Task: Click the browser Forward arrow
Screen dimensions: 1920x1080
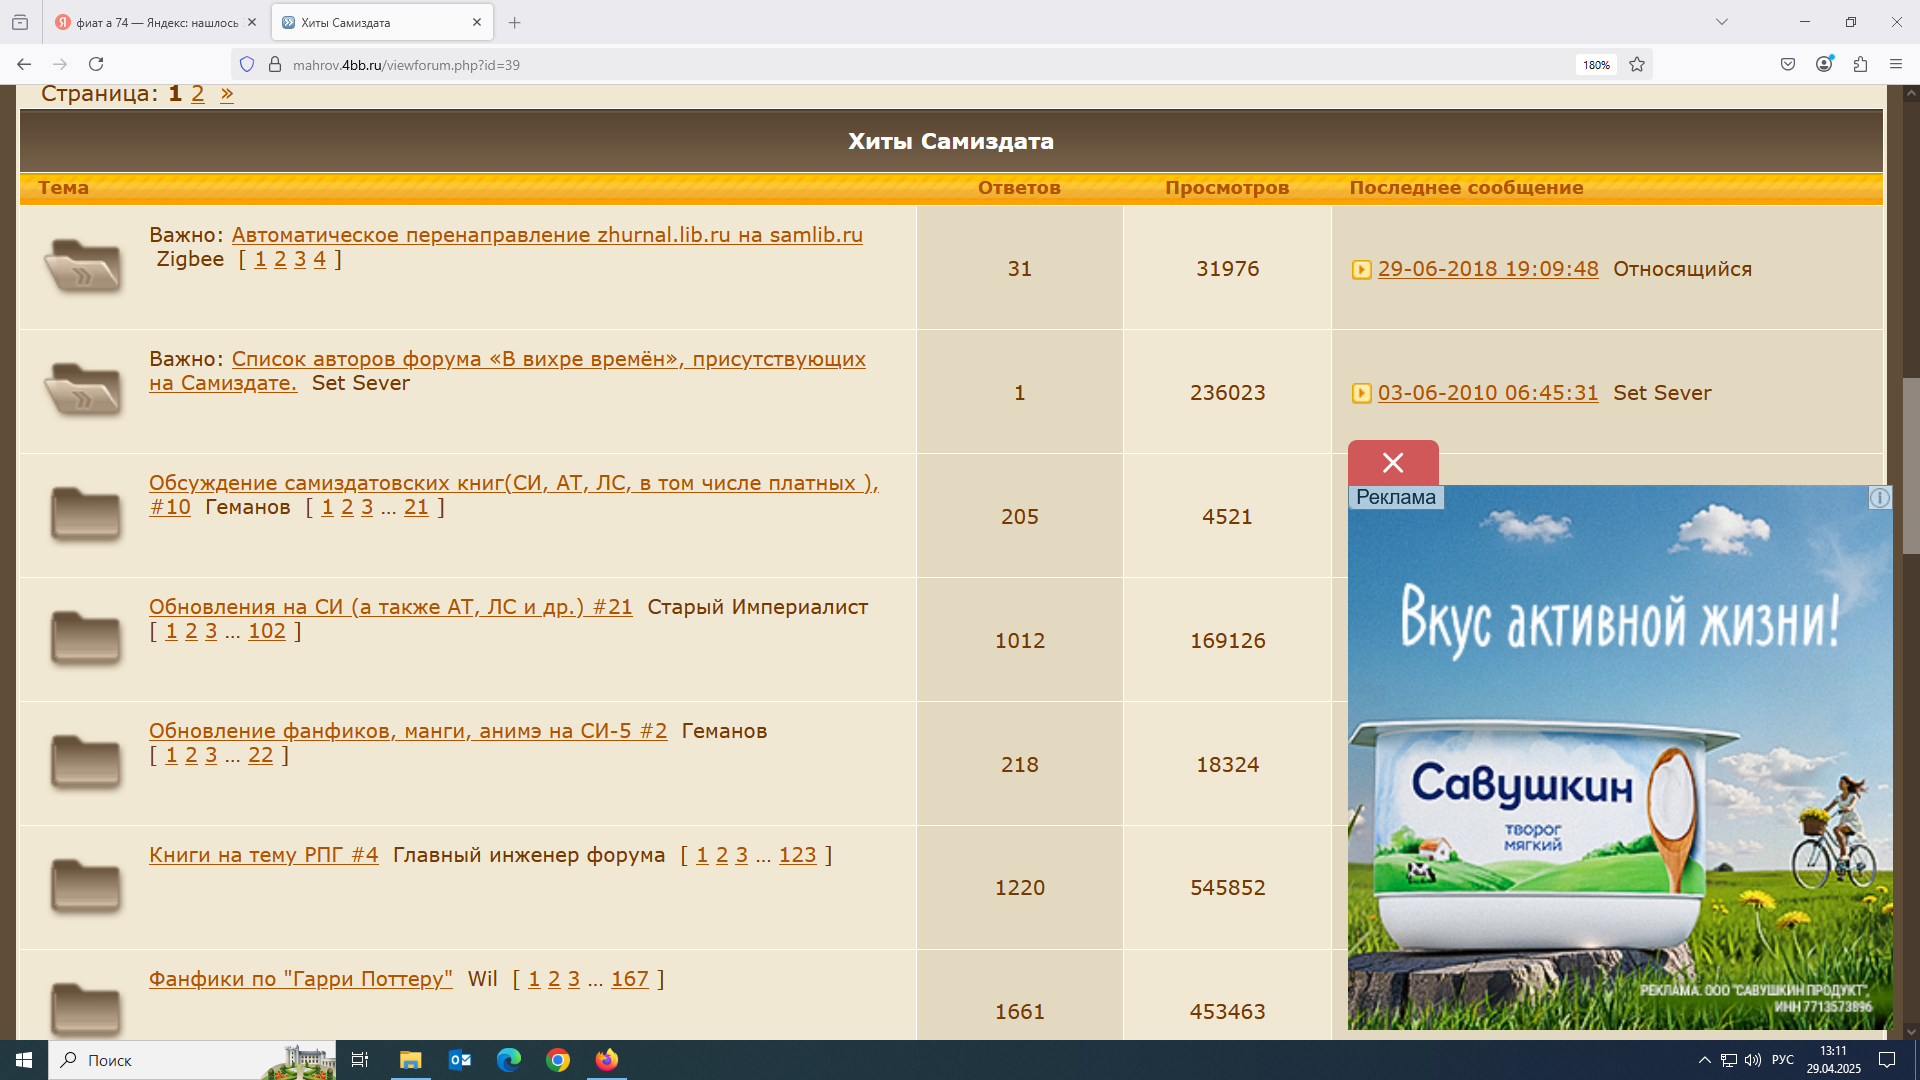Action: pyautogui.click(x=60, y=64)
